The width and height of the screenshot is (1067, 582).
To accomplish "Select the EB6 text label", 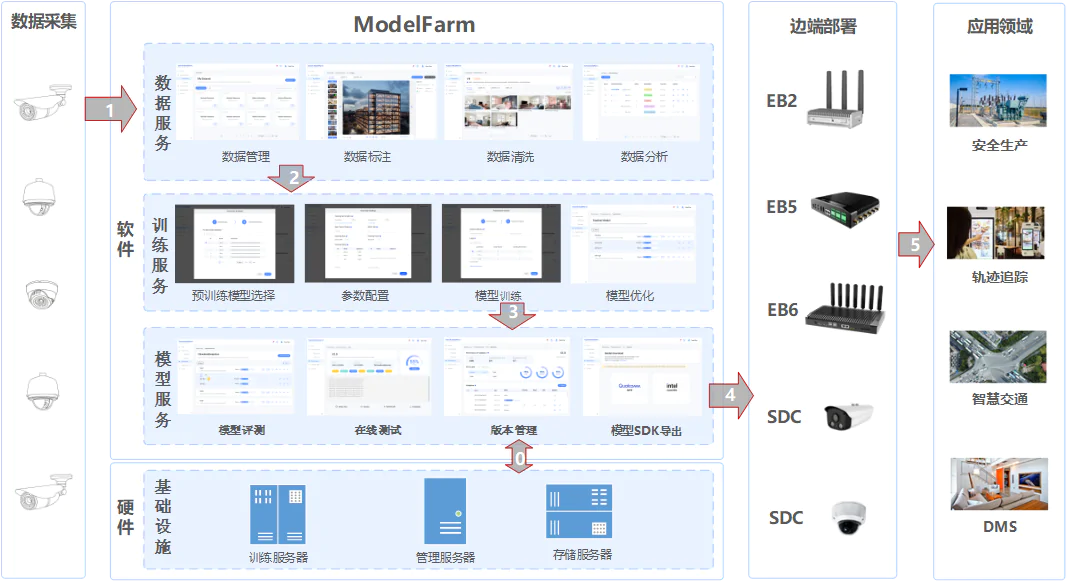I will tap(783, 310).
